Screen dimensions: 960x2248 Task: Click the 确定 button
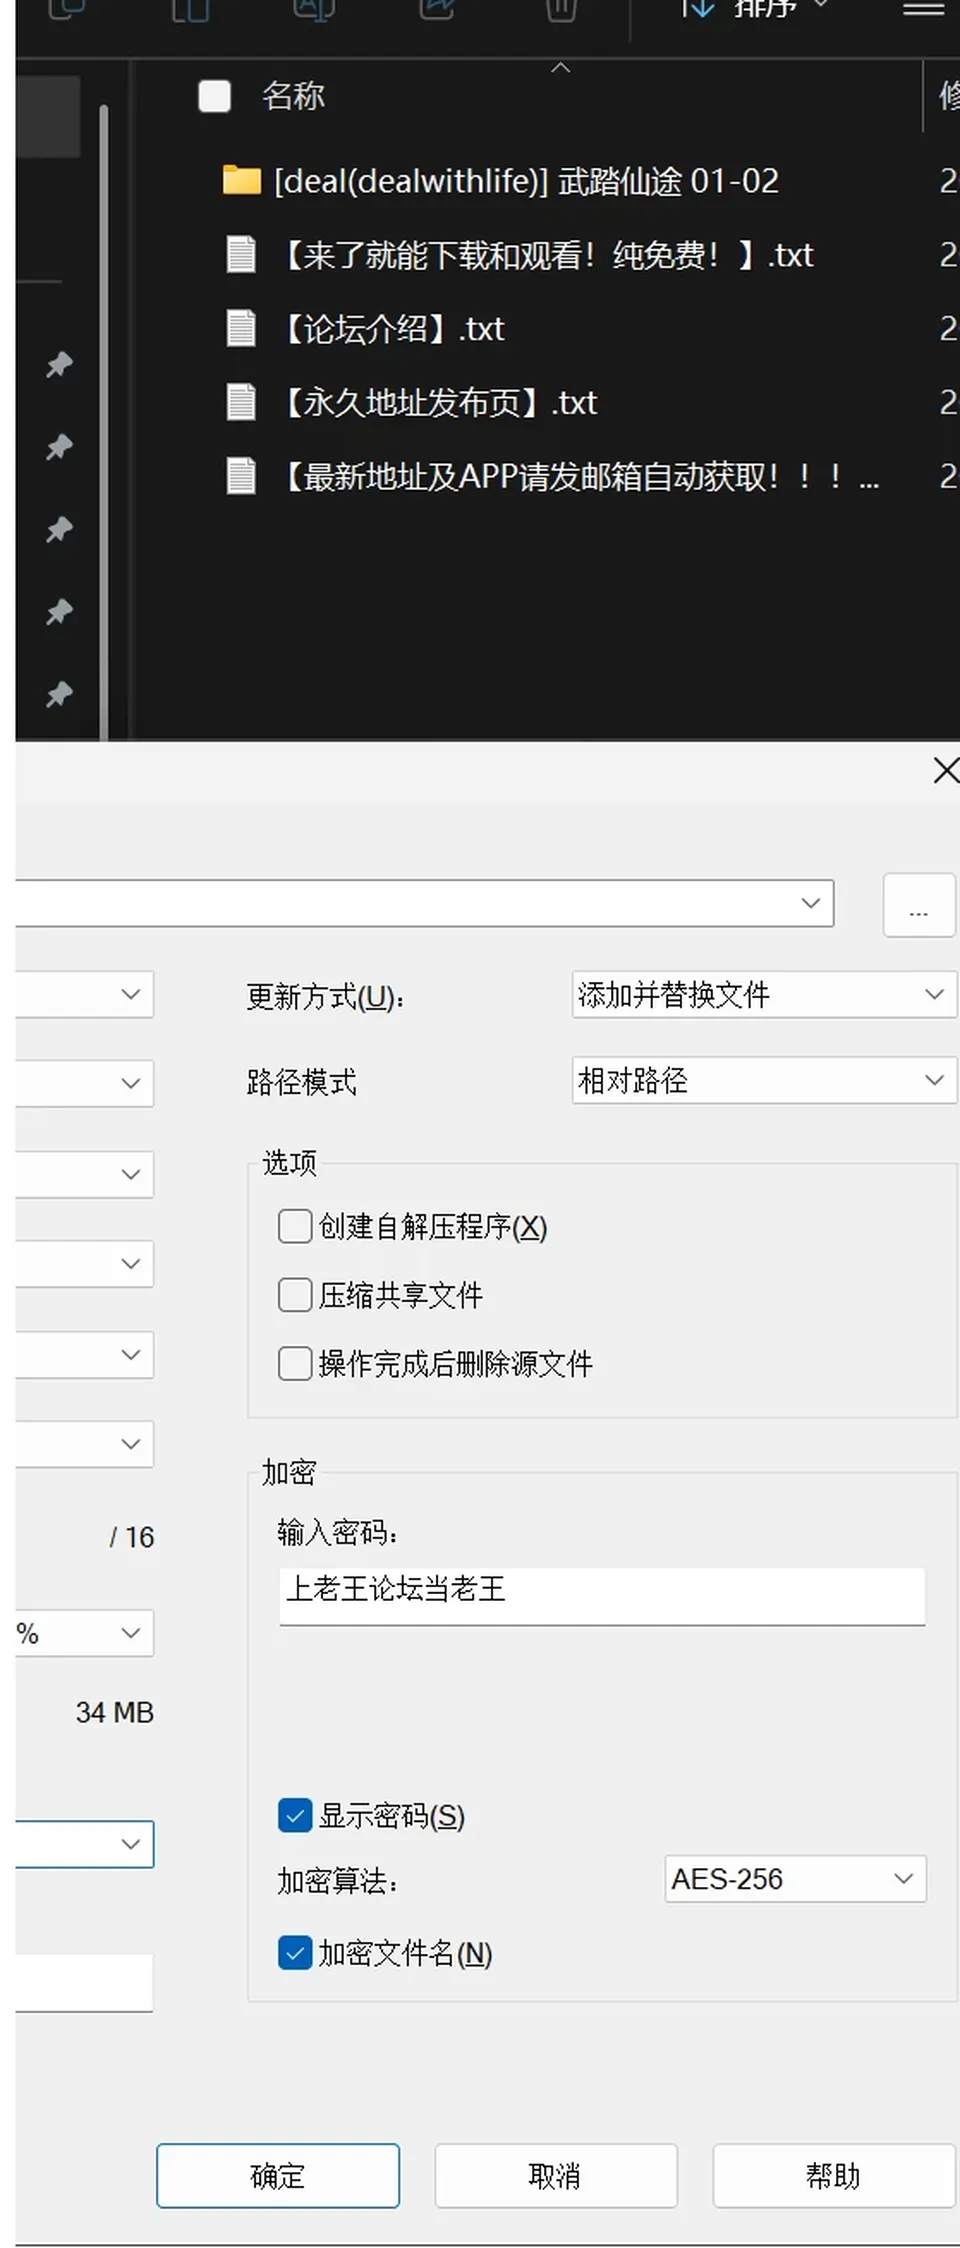(x=278, y=2175)
